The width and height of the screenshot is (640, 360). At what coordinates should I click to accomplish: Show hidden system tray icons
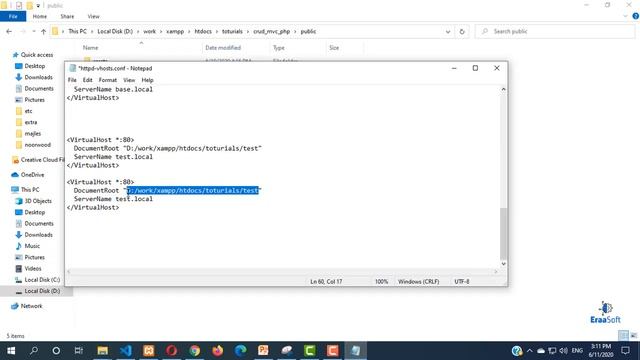[529, 351]
